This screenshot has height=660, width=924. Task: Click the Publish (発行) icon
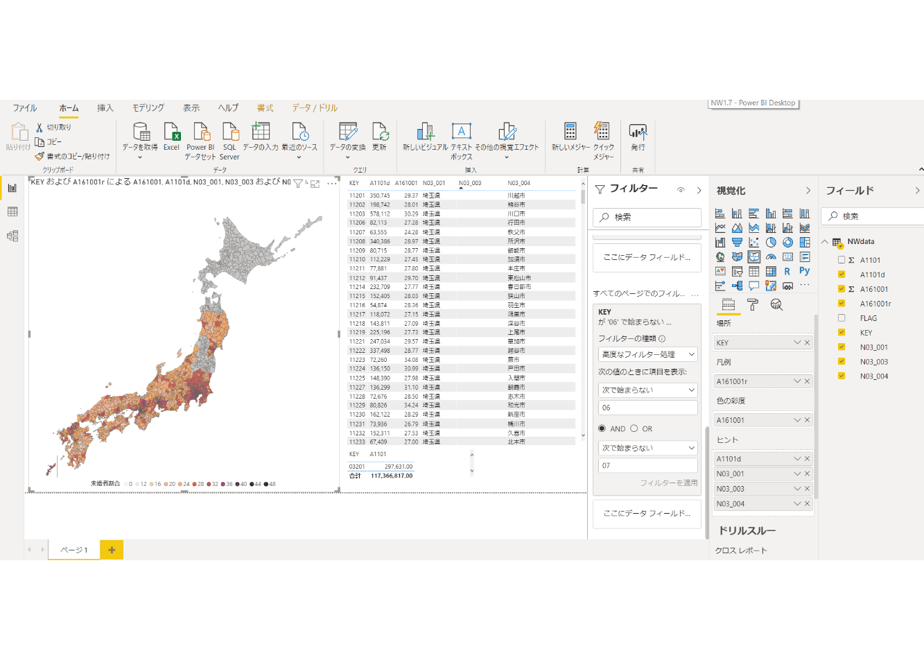(x=638, y=132)
